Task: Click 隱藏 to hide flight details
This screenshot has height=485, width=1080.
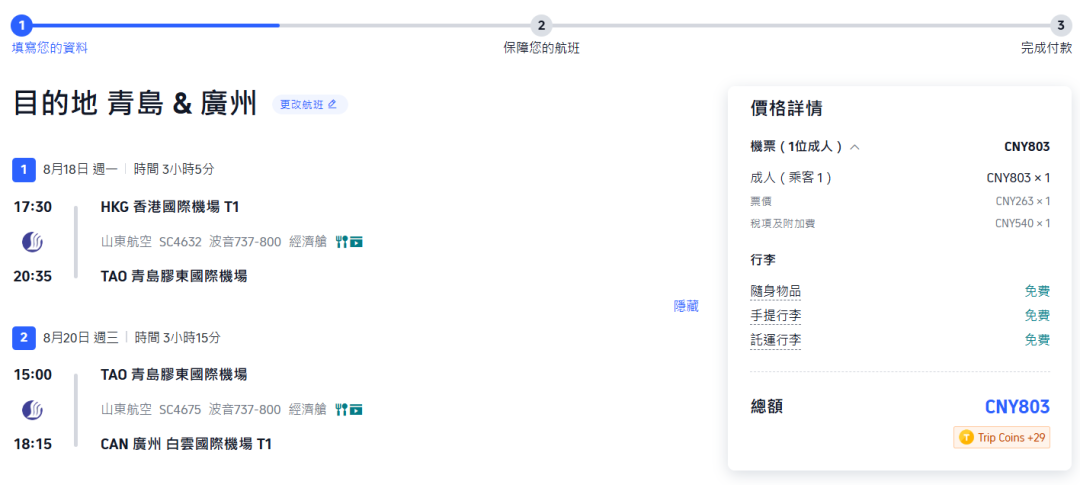Action: pos(686,307)
